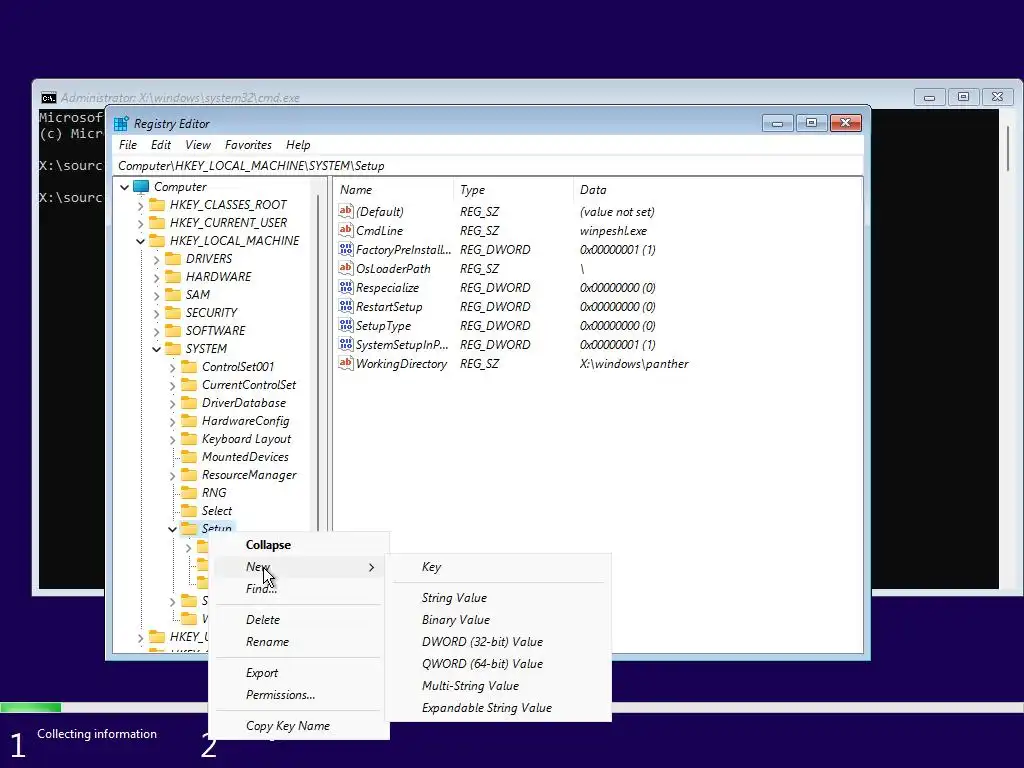Expand the HARDWARE key
Image resolution: width=1024 pixels, height=768 pixels.
coord(156,277)
